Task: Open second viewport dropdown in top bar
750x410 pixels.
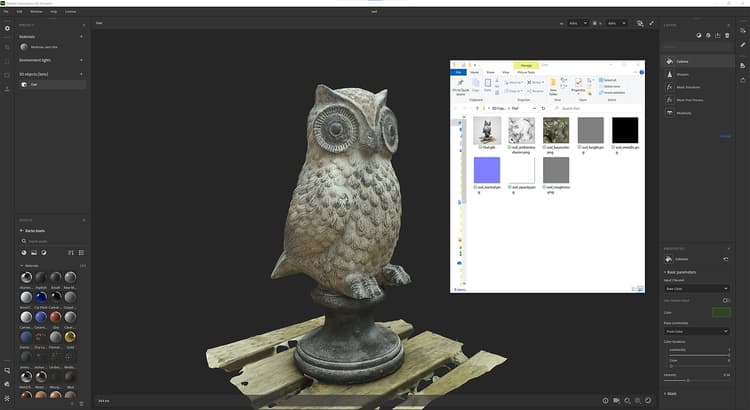Action: [616, 23]
